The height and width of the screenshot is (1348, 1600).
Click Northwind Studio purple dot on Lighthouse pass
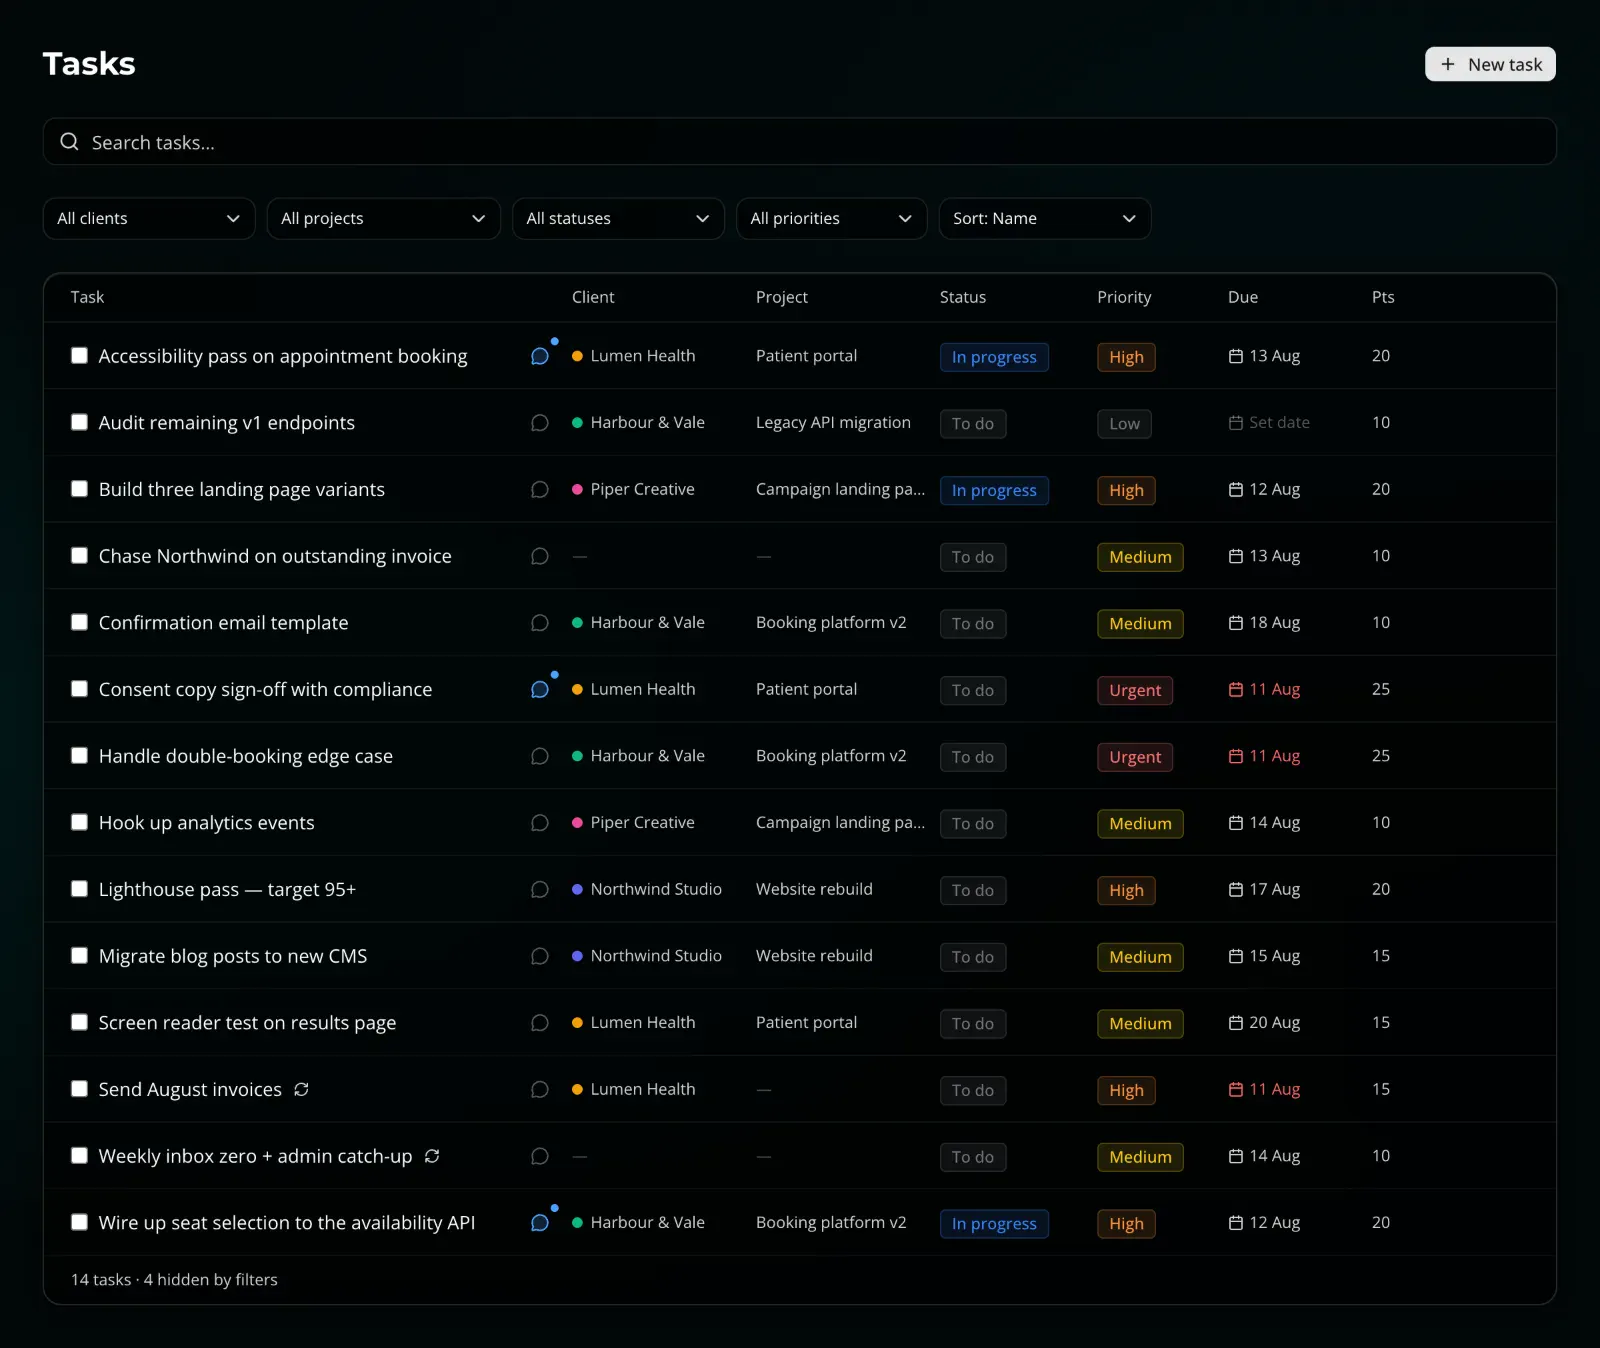(577, 889)
